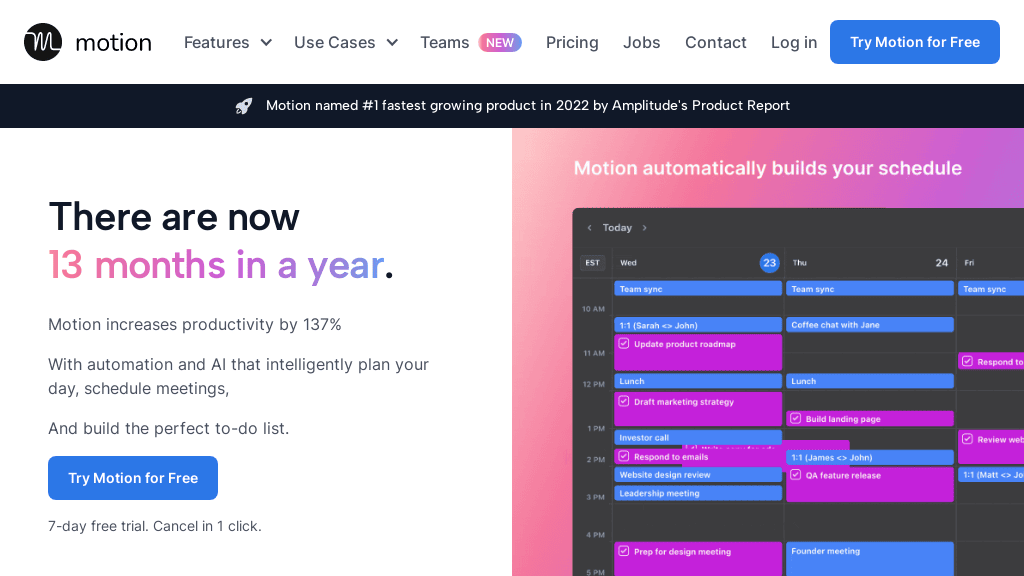Click the Motion logo icon
The width and height of the screenshot is (1024, 576).
[x=41, y=42]
